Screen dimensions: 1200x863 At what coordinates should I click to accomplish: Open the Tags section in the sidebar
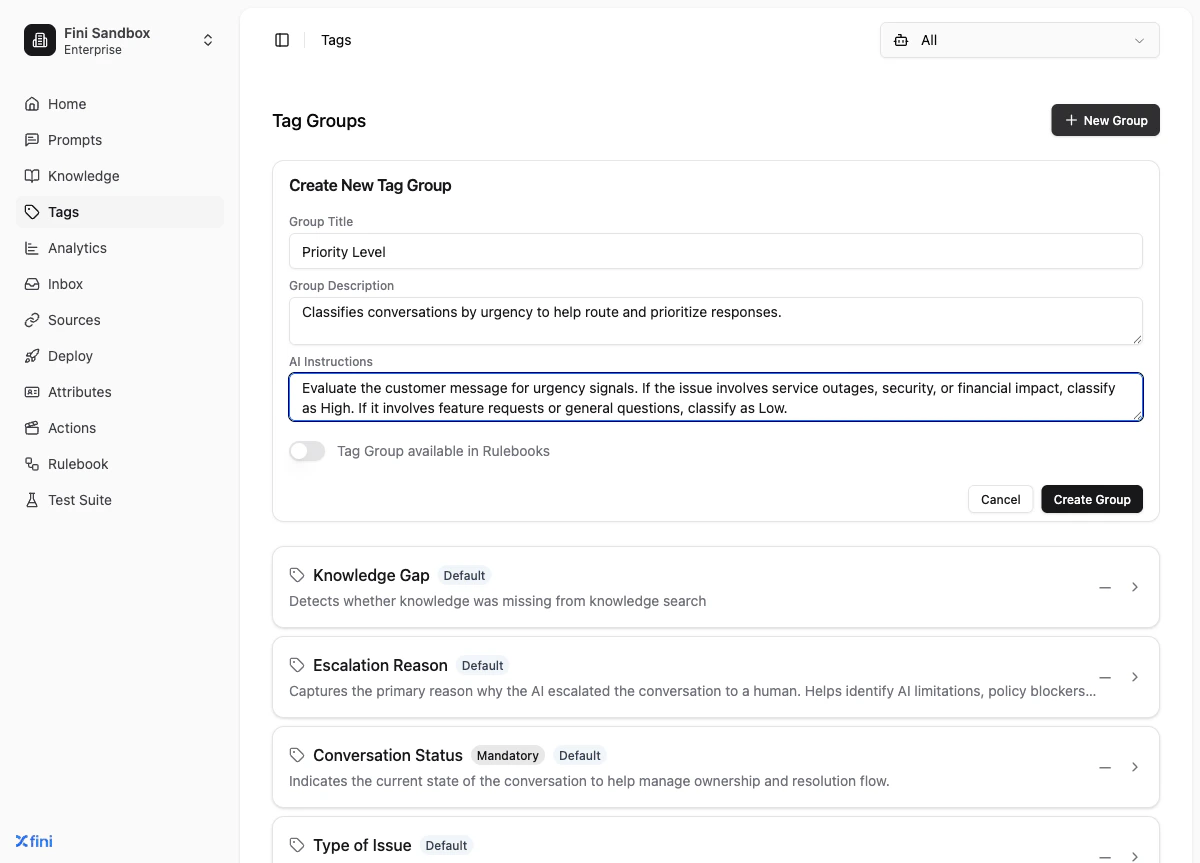tap(63, 211)
